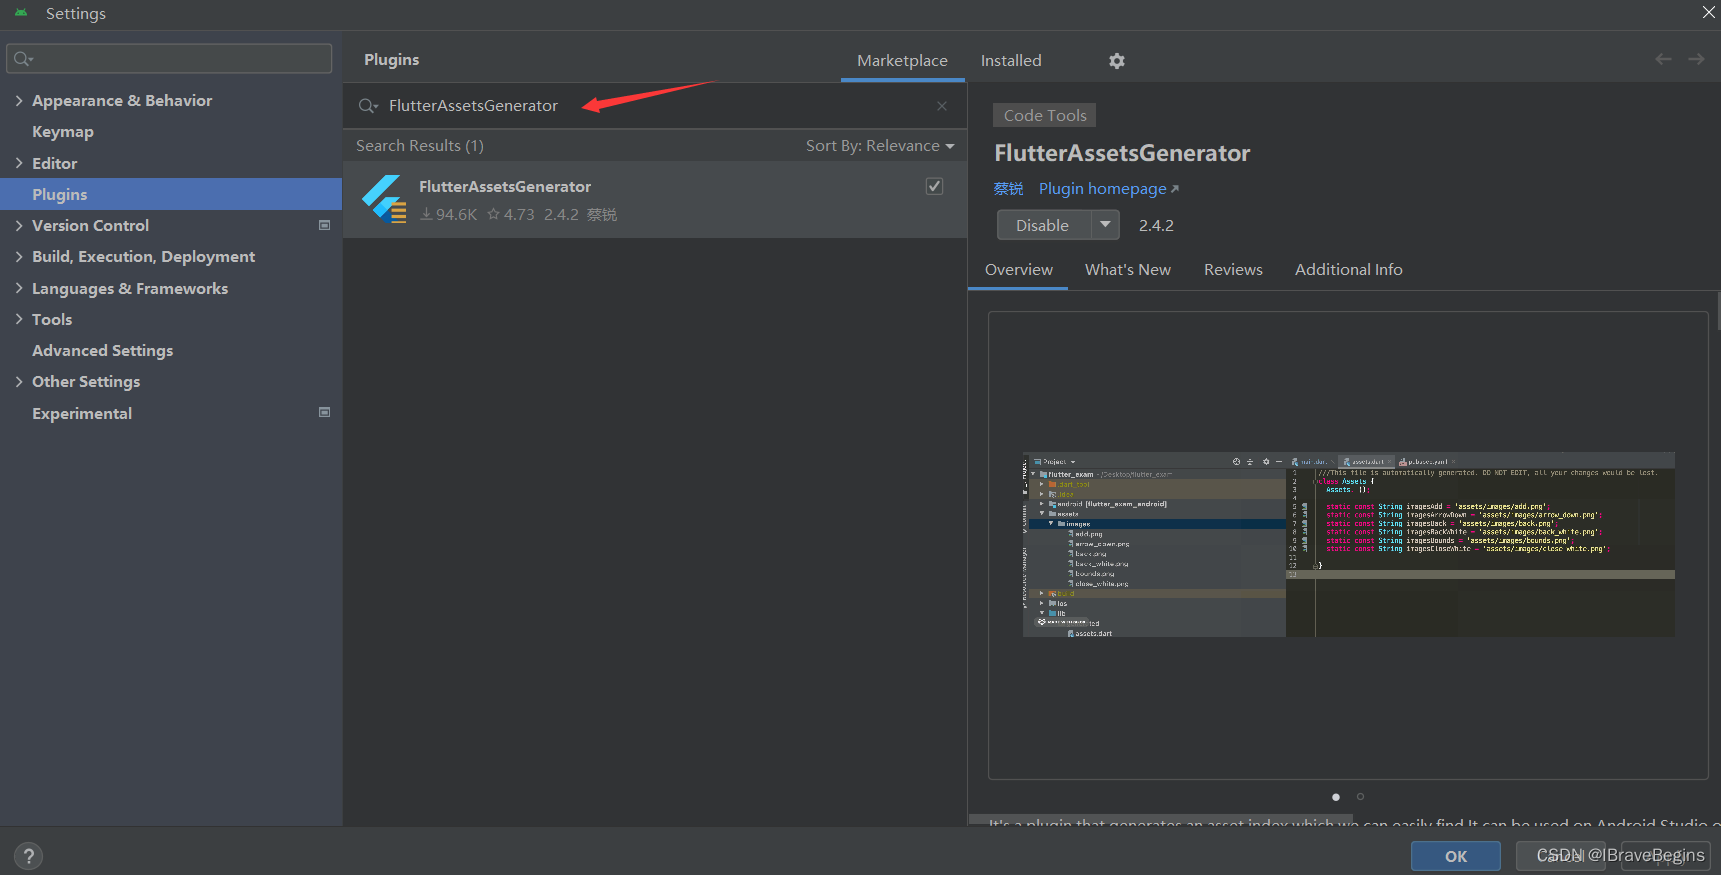Viewport: 1721px width, 875px height.
Task: Clear the plugin search field
Action: click(x=942, y=106)
